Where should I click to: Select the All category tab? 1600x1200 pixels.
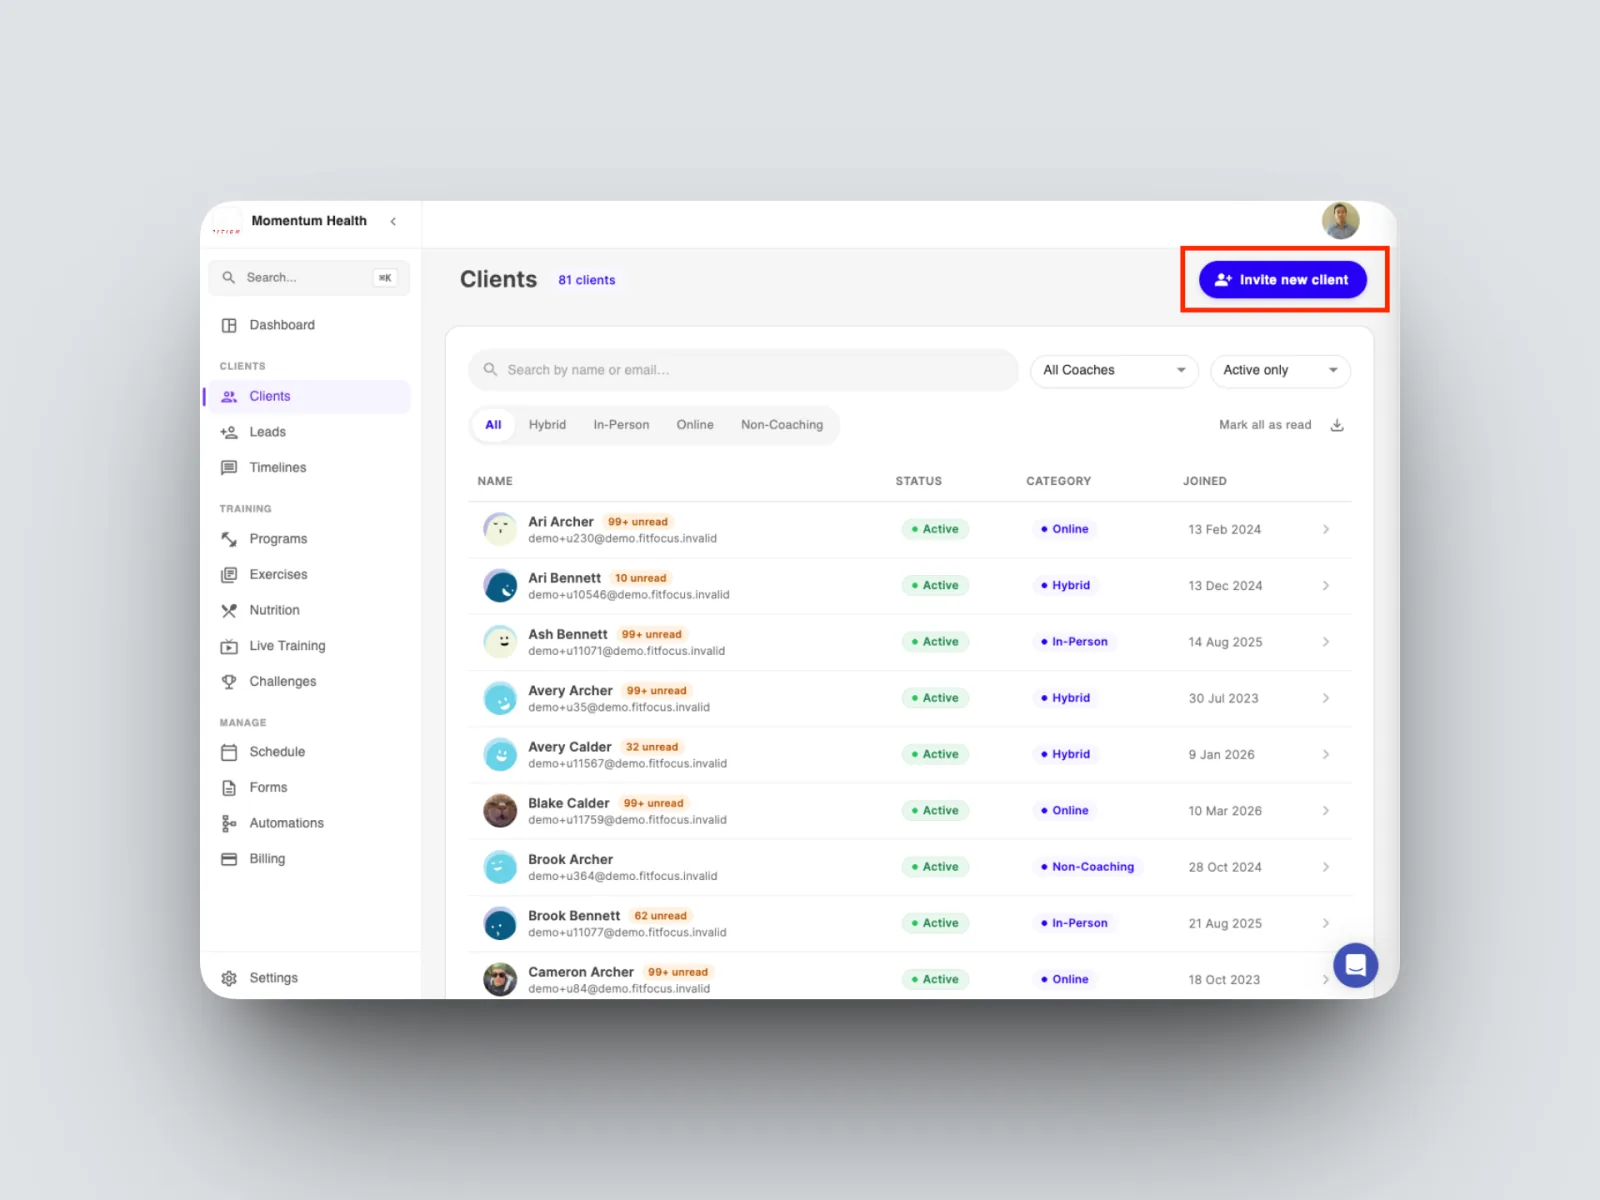tap(493, 425)
